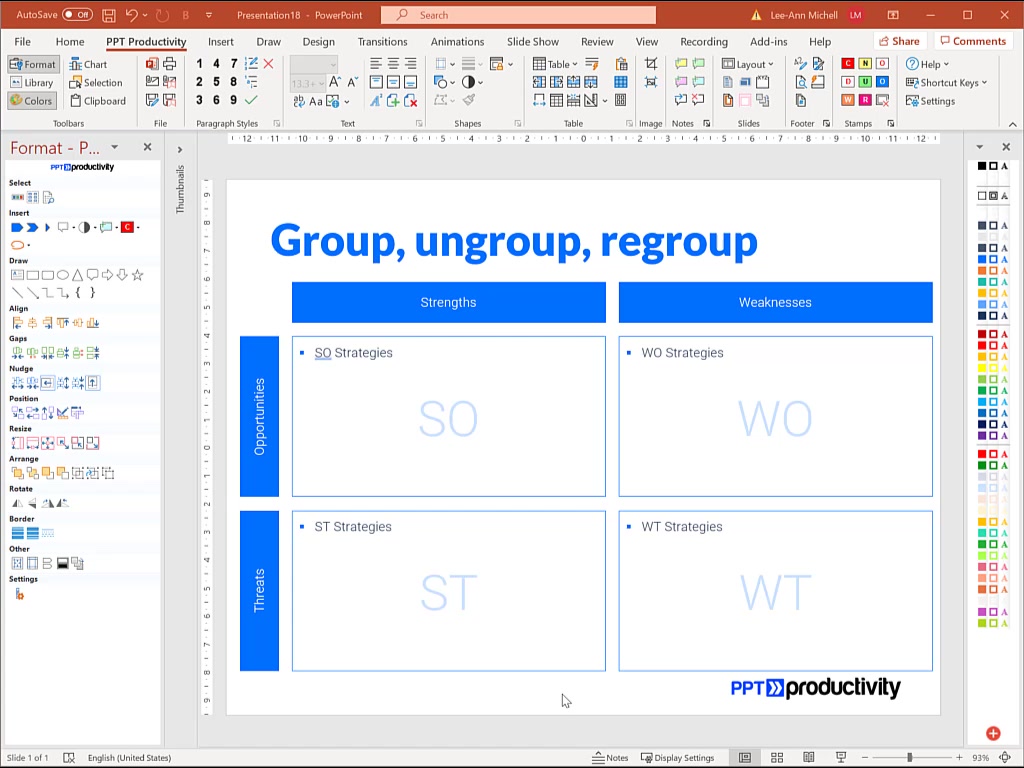
Task: Click the green U stamp
Action: 865,82
